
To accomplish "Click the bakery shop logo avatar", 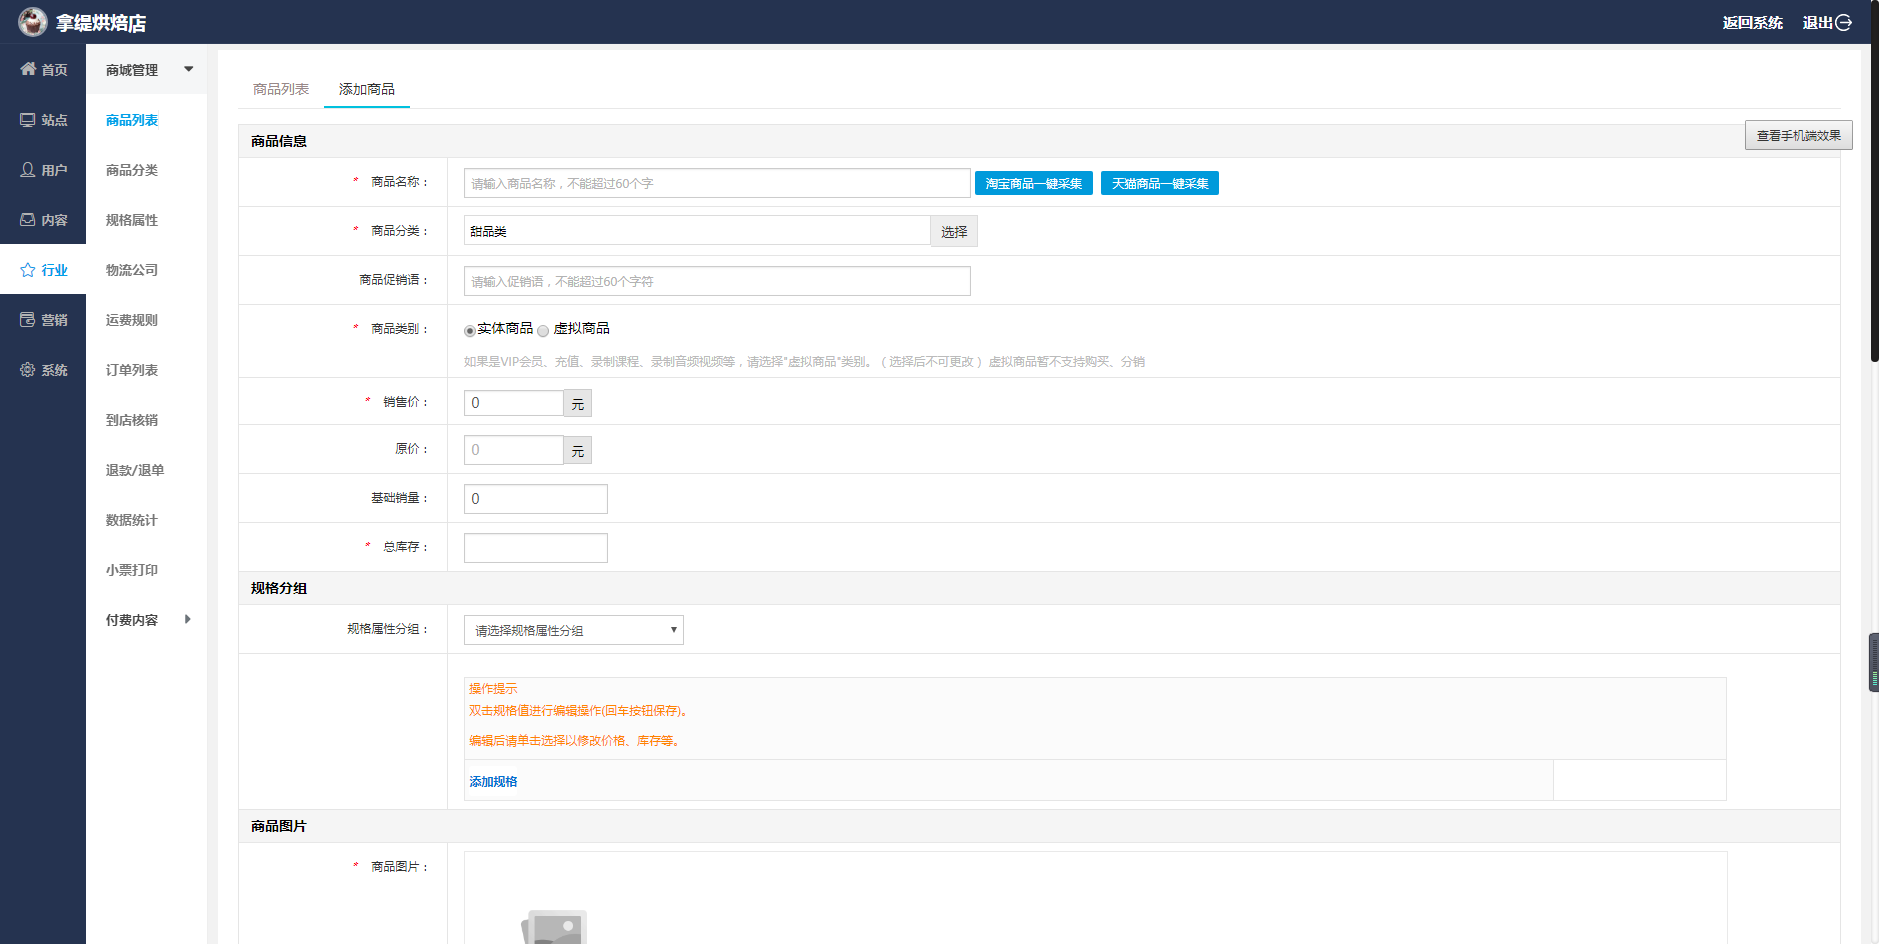I will coord(32,21).
